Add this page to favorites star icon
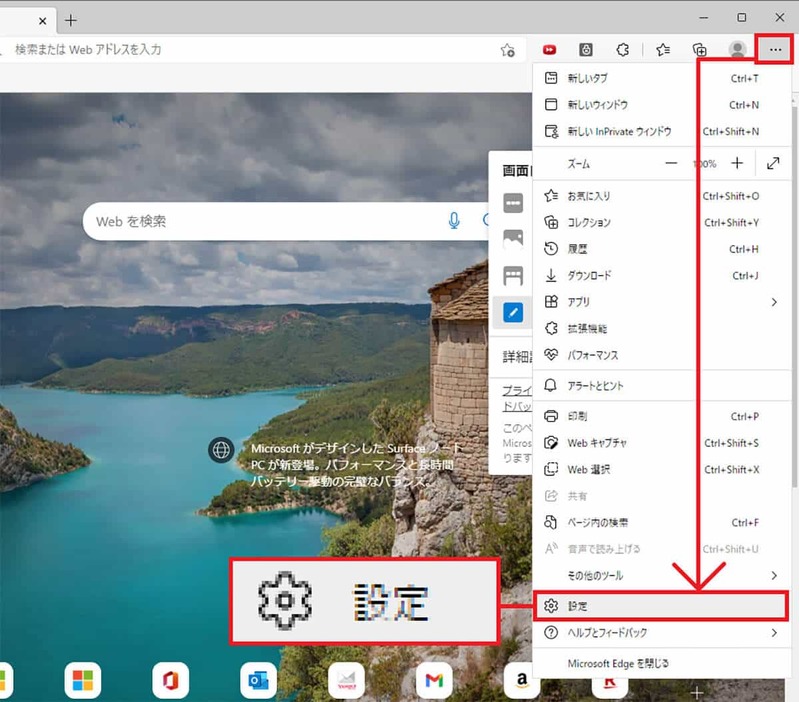Viewport: 799px width, 702px height. (x=507, y=50)
